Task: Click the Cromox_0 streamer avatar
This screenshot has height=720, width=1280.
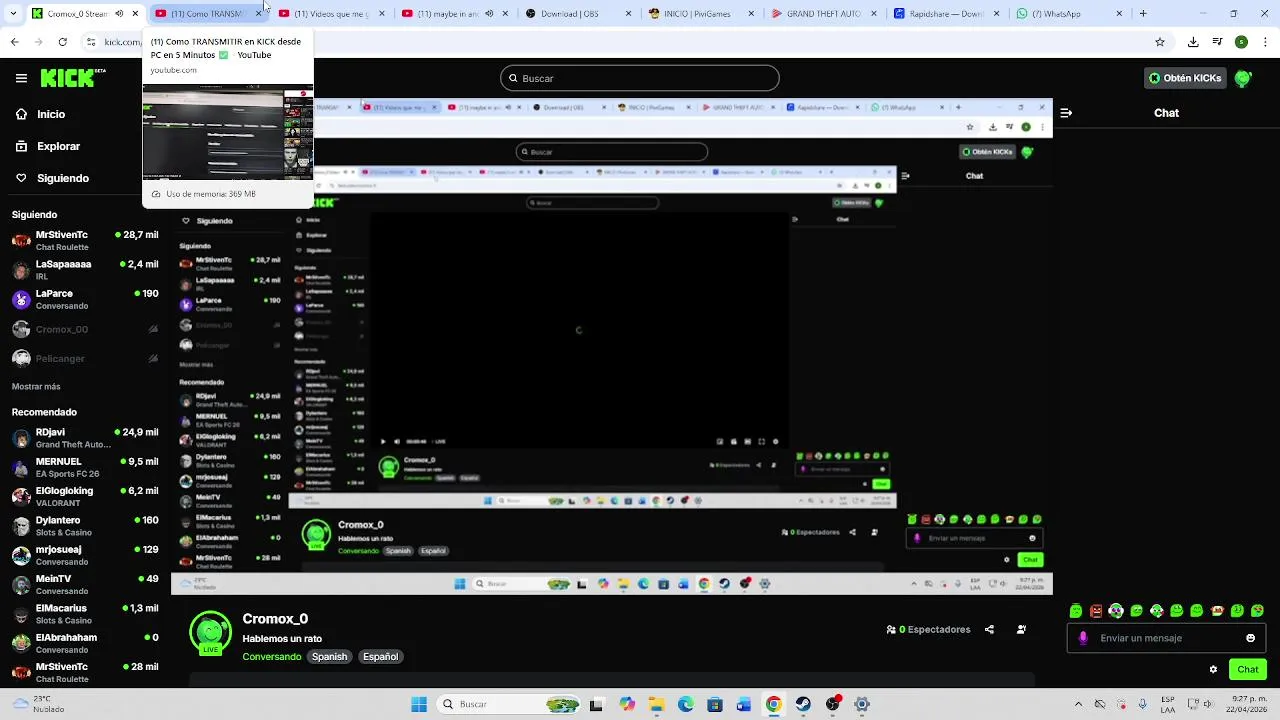Action: click(x=210, y=632)
